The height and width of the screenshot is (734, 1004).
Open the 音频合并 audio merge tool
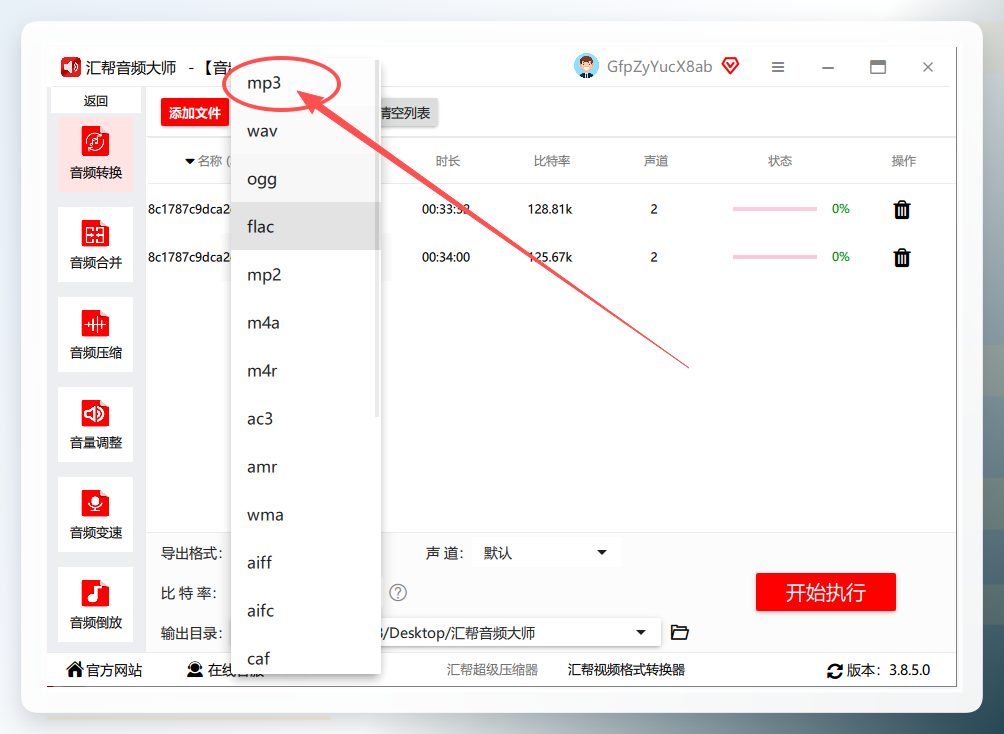(x=95, y=245)
